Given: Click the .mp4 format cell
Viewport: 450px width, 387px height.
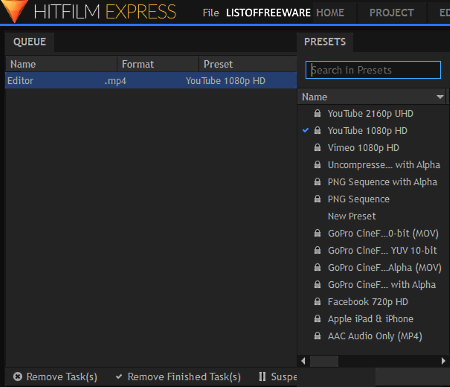Looking at the screenshot, I should pyautogui.click(x=115, y=81).
